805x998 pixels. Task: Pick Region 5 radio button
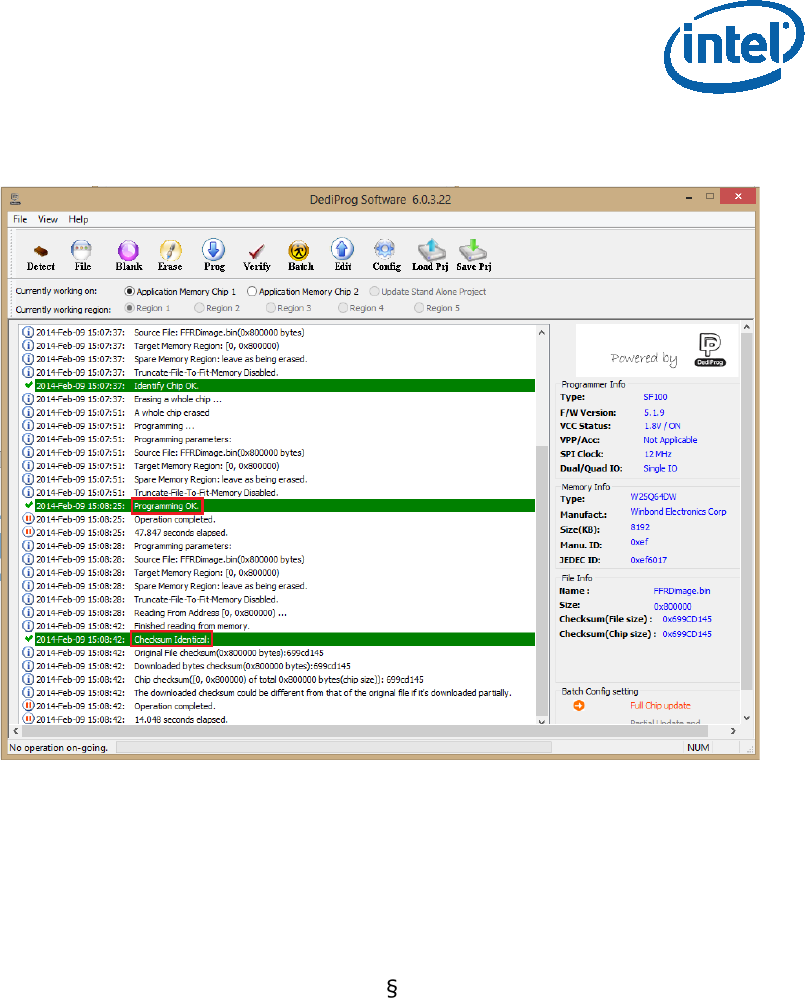(419, 308)
